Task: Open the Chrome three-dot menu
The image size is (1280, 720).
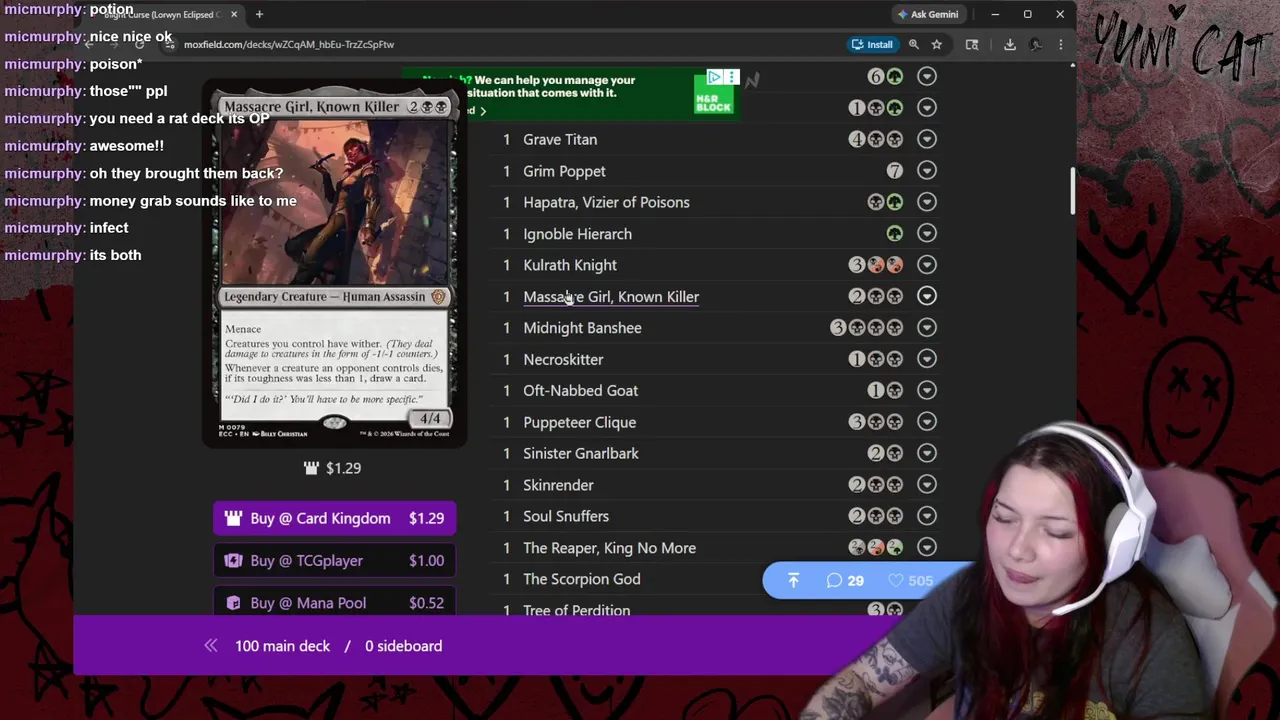Action: 1061,44
